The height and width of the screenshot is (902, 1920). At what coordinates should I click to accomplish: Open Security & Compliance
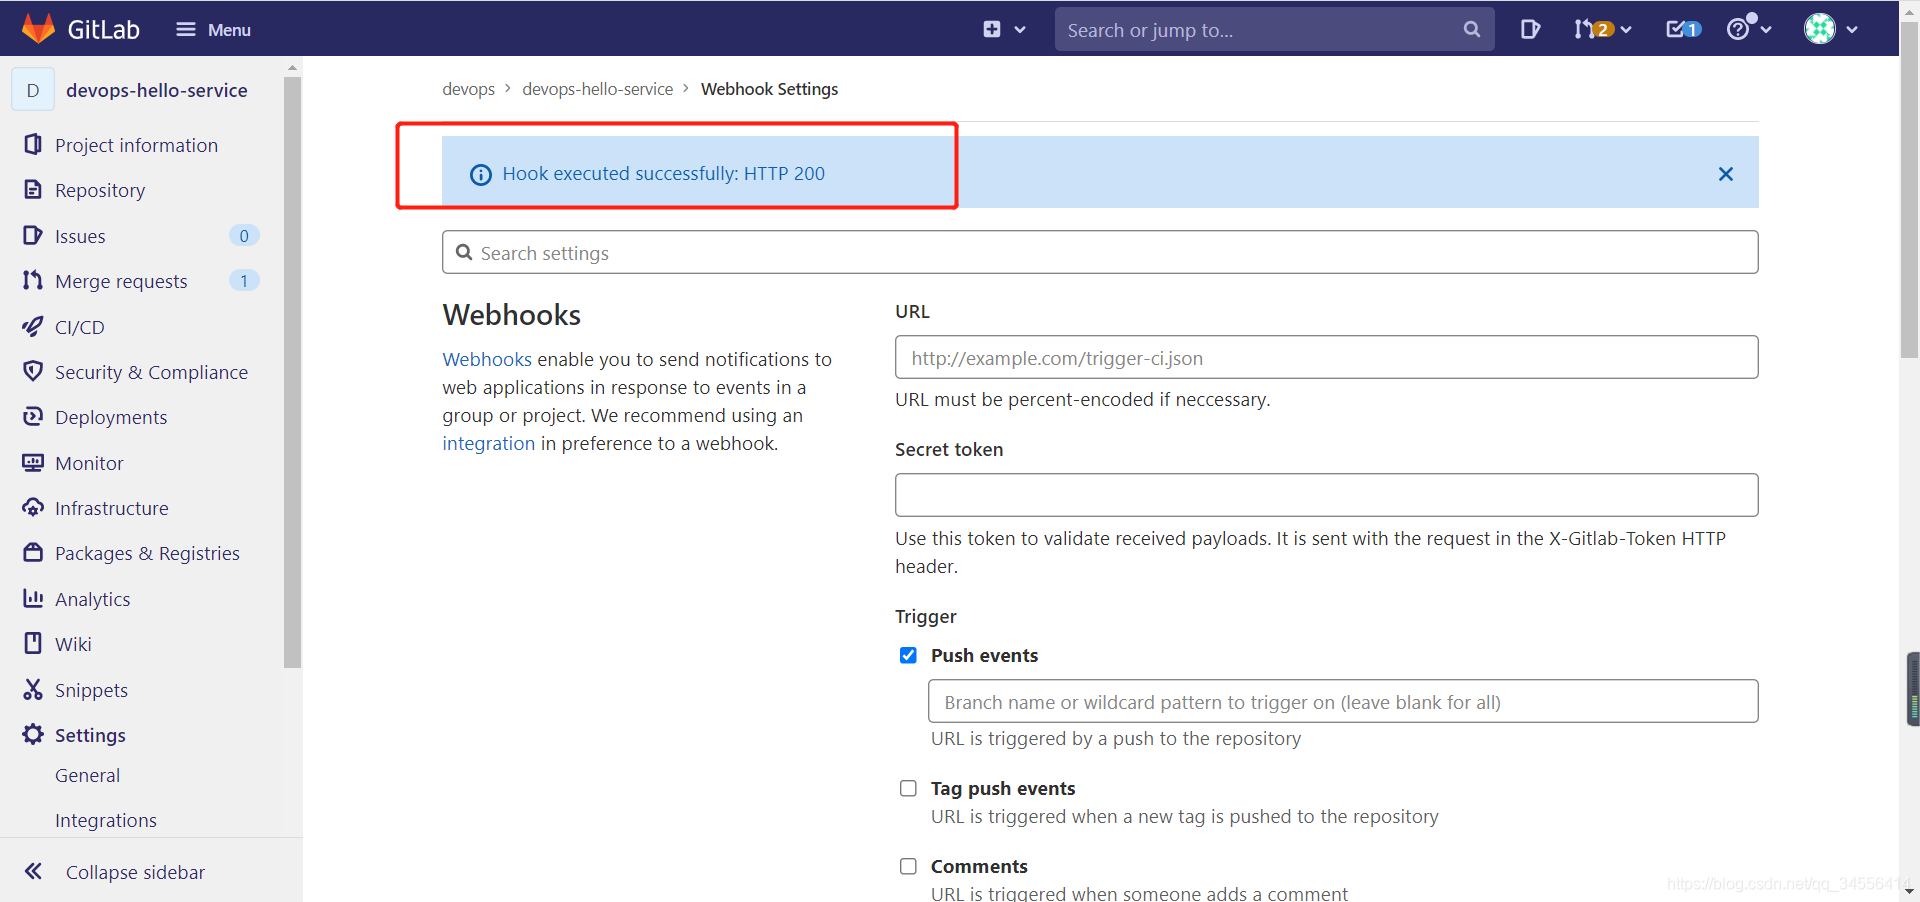tap(151, 371)
